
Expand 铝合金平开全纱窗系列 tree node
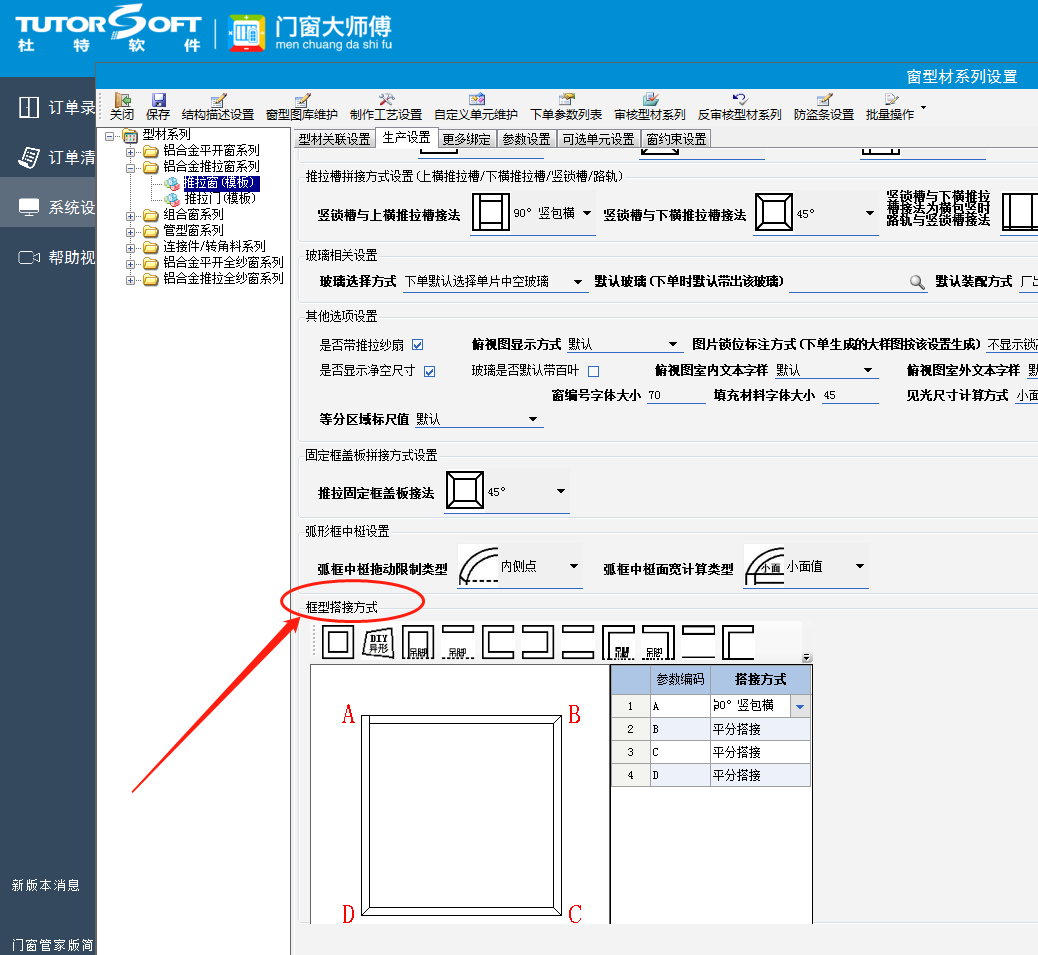click(130, 264)
